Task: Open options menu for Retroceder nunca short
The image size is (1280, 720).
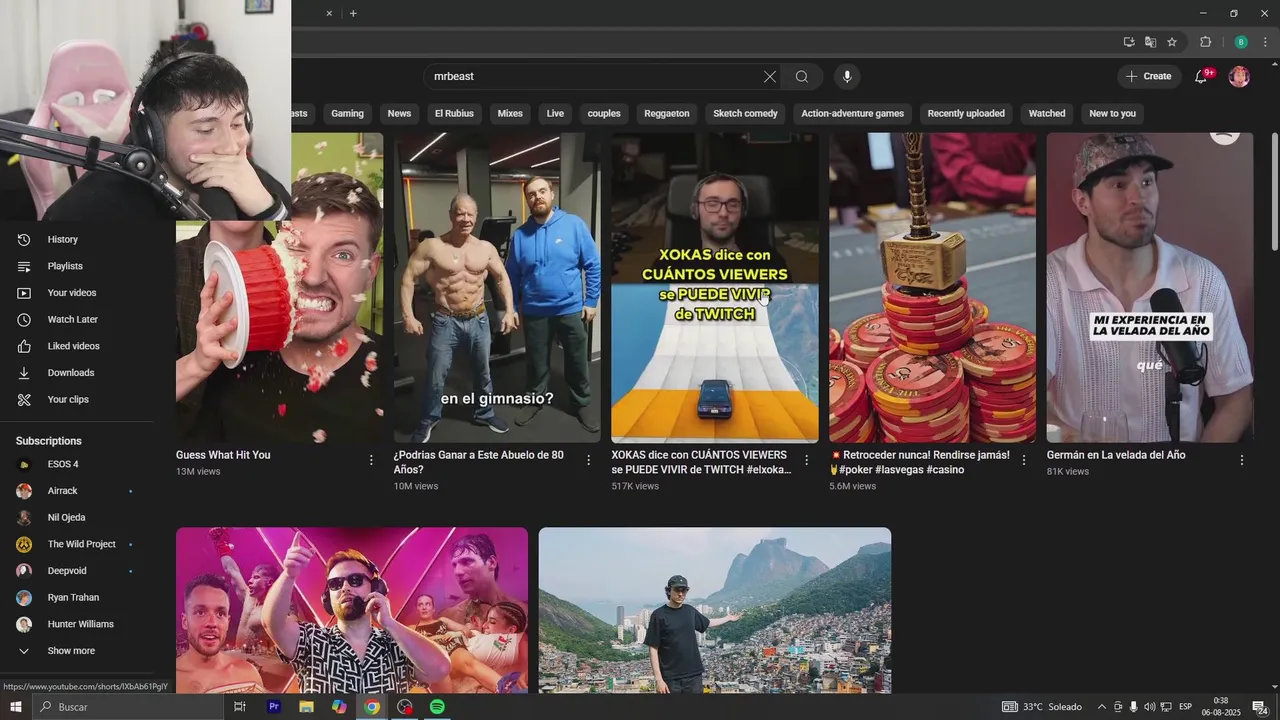Action: 1023,460
